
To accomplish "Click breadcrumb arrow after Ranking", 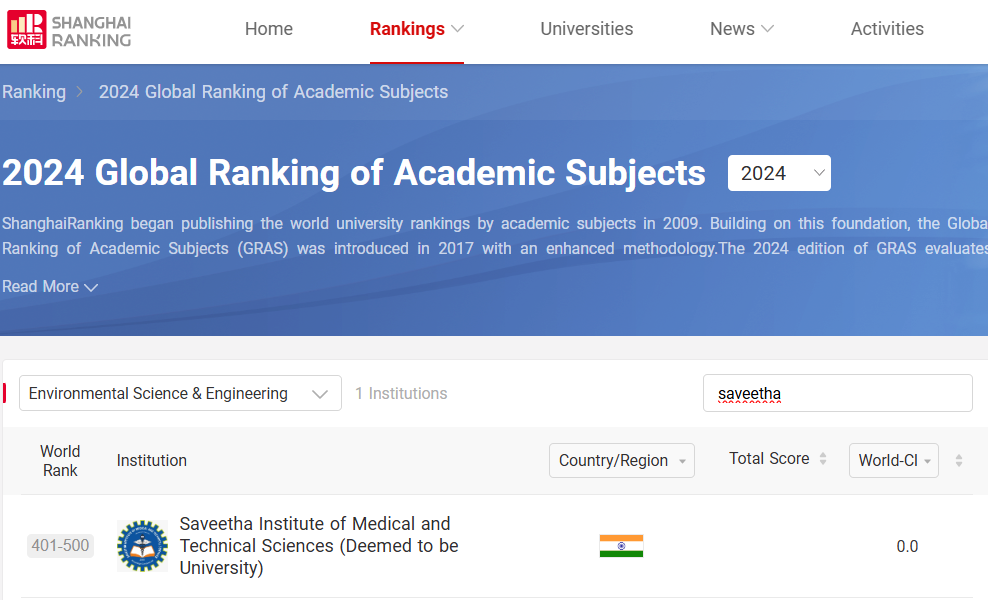I will tap(80, 92).
